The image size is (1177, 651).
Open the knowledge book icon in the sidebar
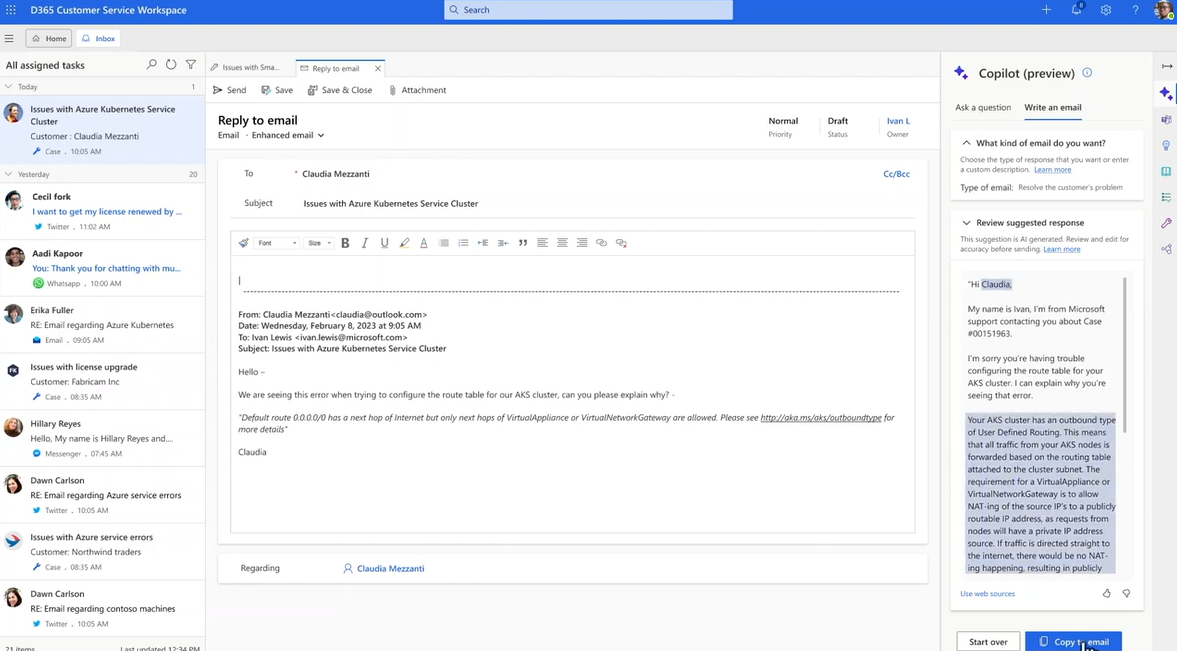[1166, 171]
